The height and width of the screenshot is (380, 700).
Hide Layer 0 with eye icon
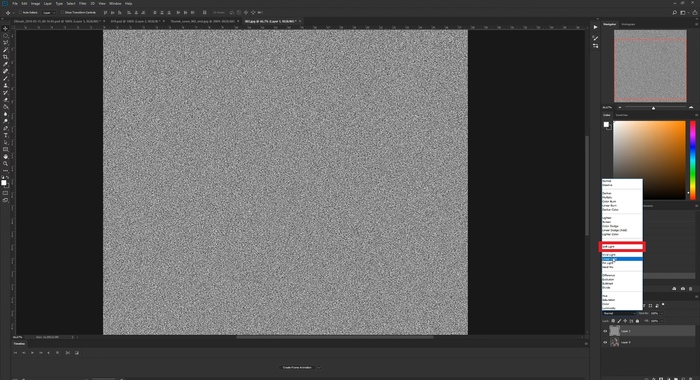coord(605,342)
